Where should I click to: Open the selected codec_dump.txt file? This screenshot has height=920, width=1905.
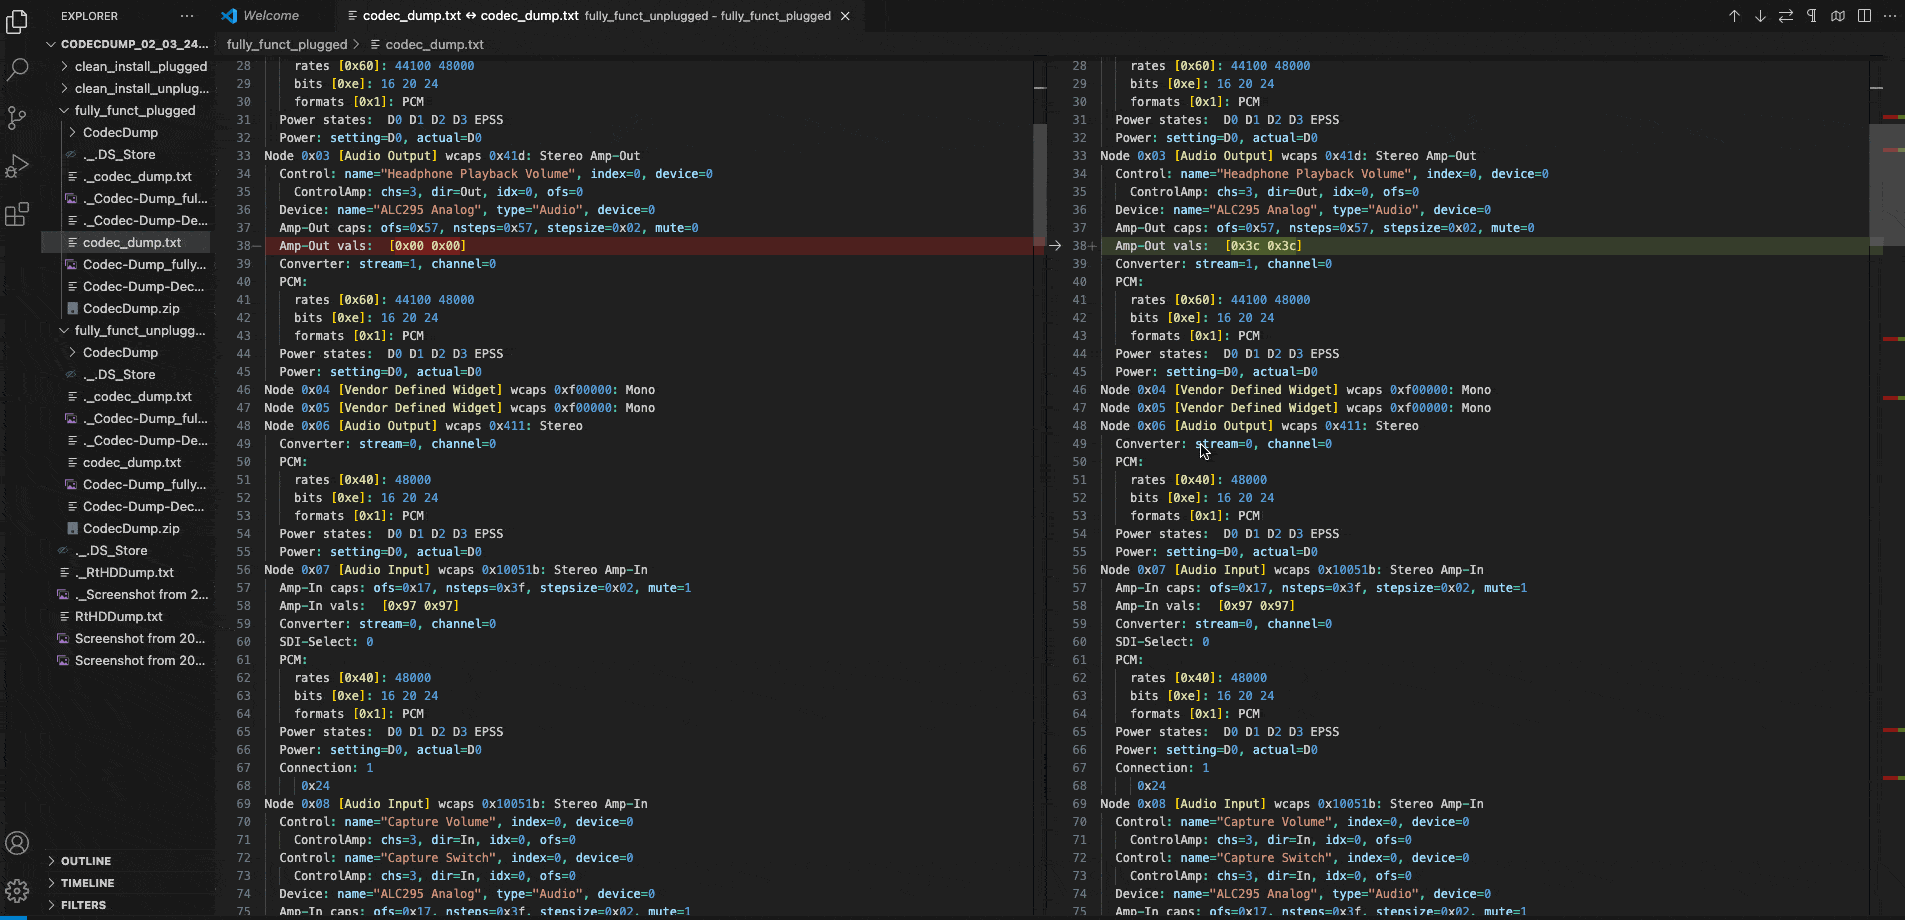[x=127, y=242]
